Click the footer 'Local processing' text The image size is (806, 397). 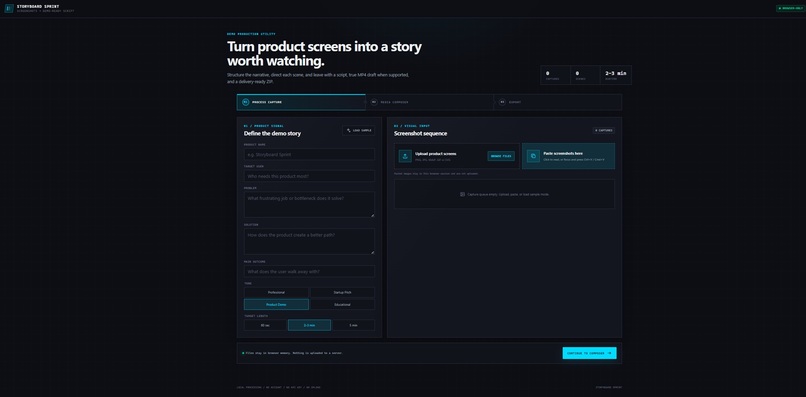click(x=279, y=387)
